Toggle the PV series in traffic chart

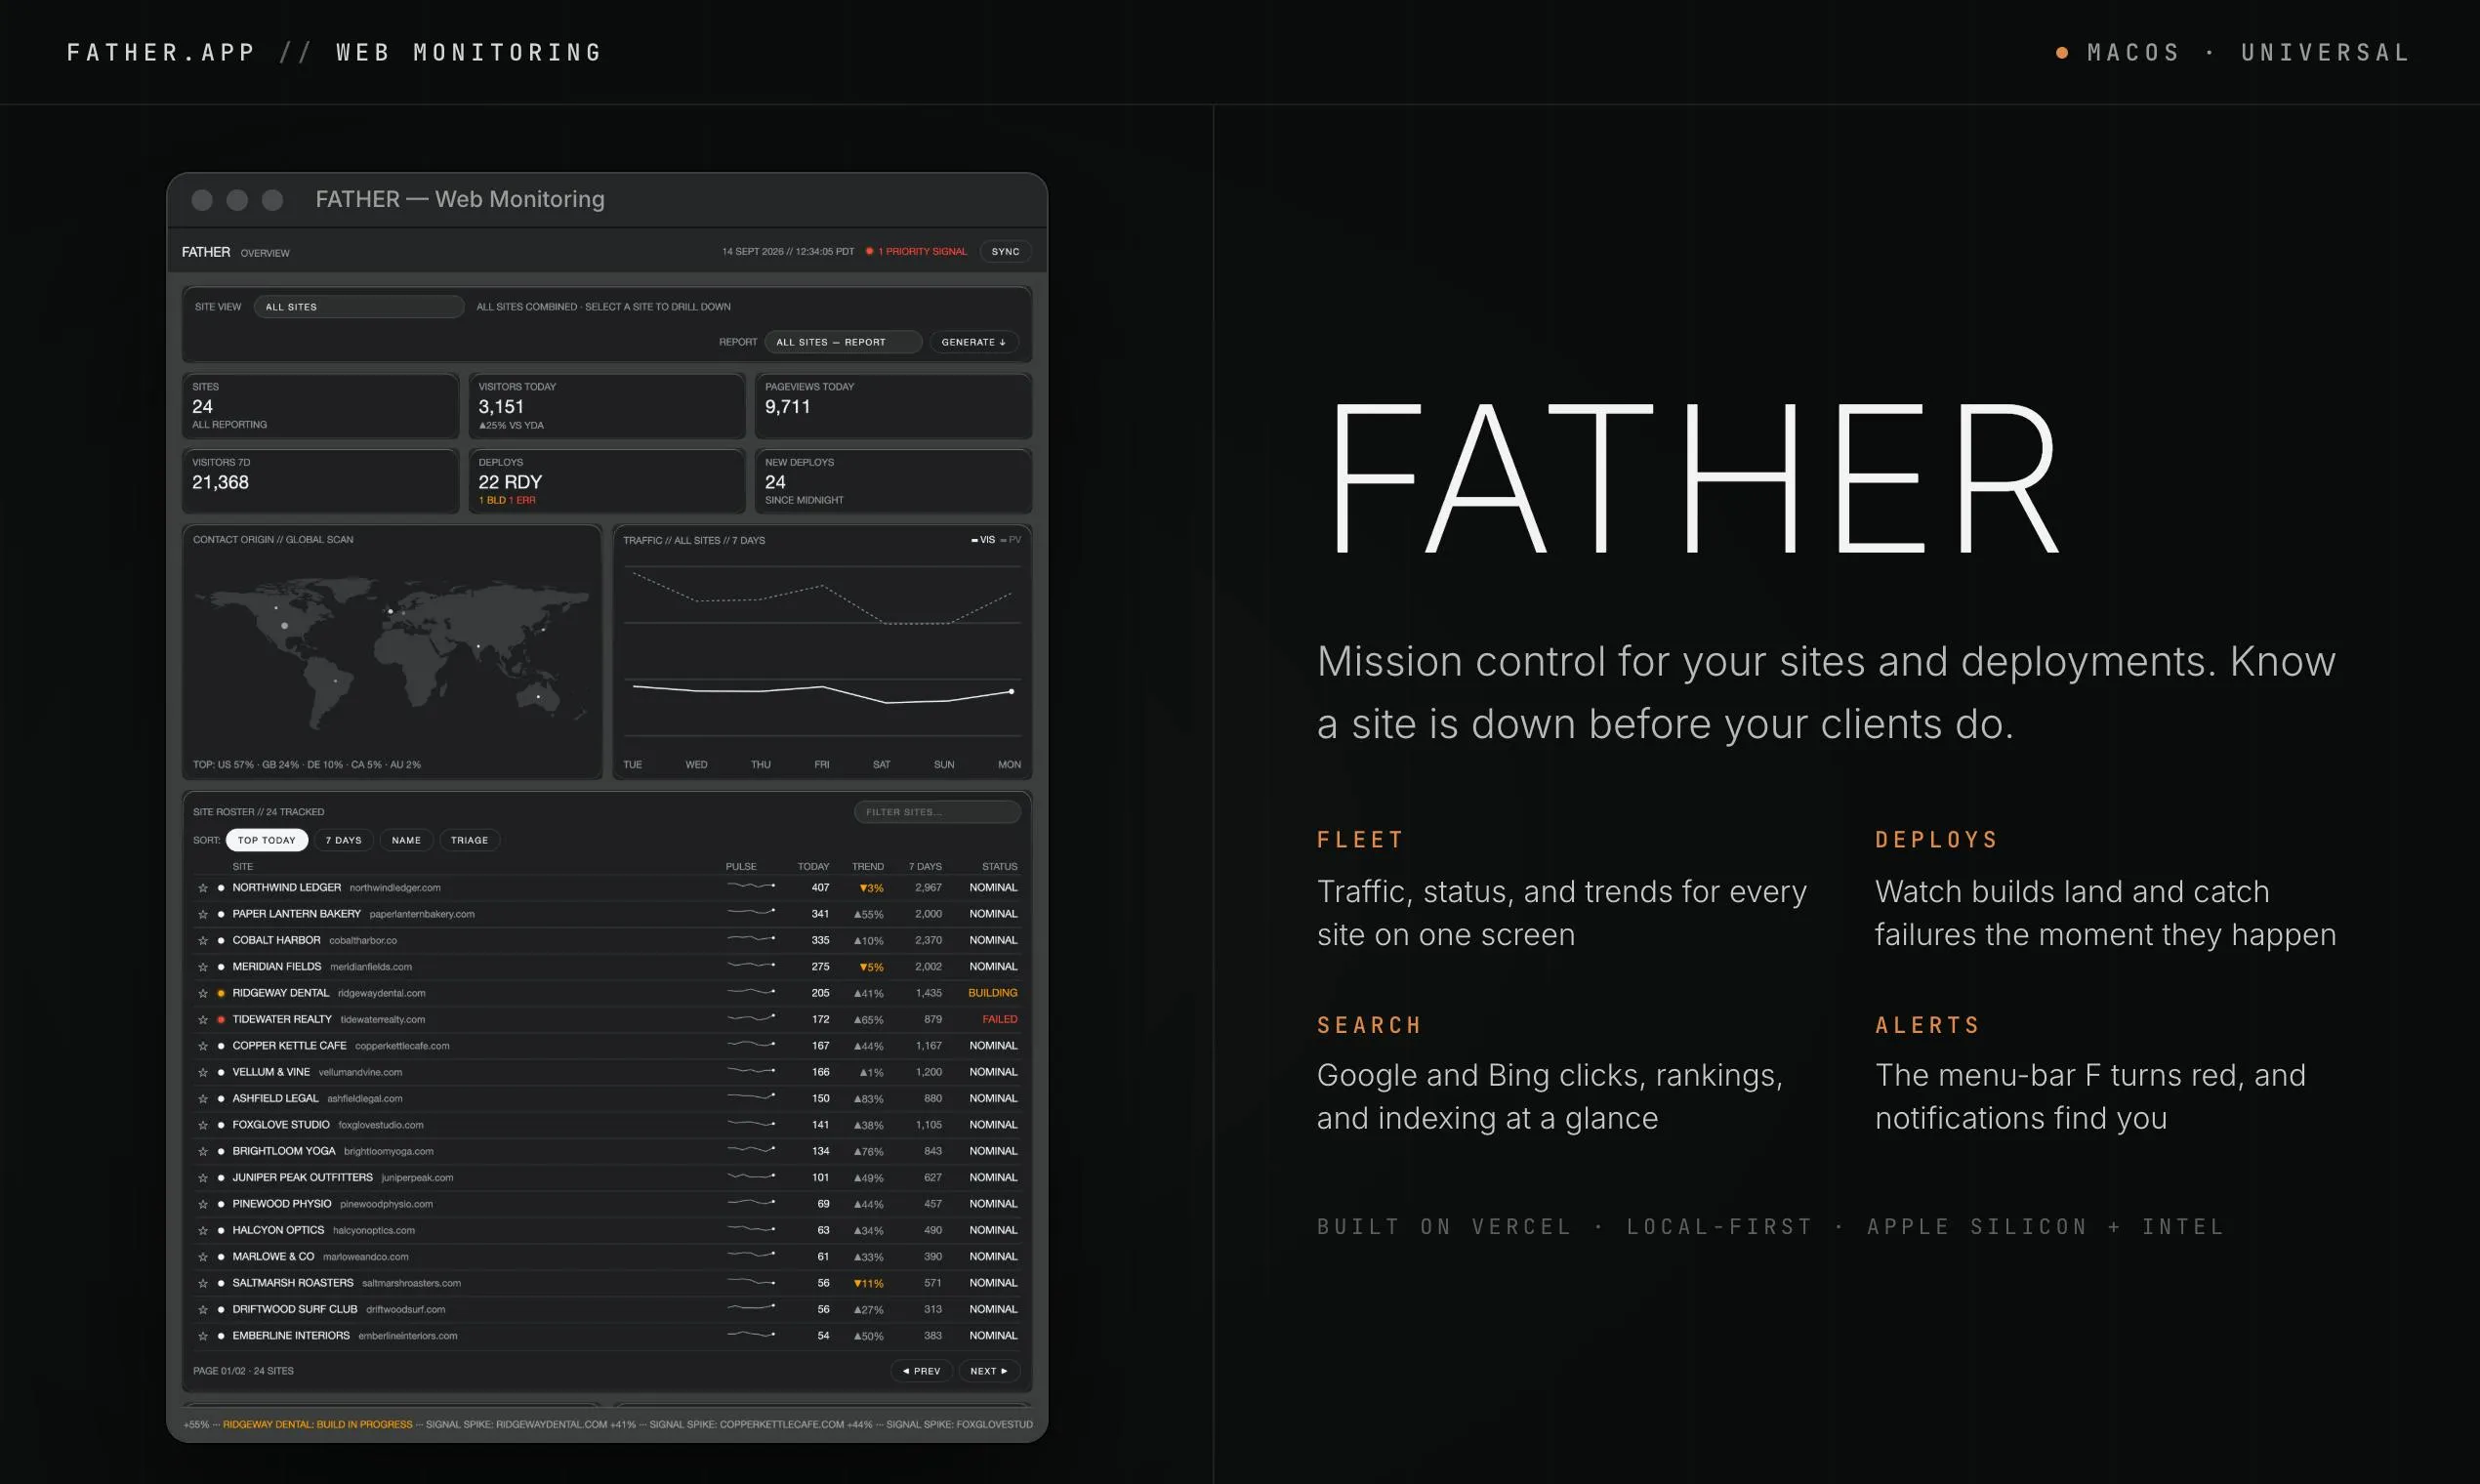tap(1011, 540)
